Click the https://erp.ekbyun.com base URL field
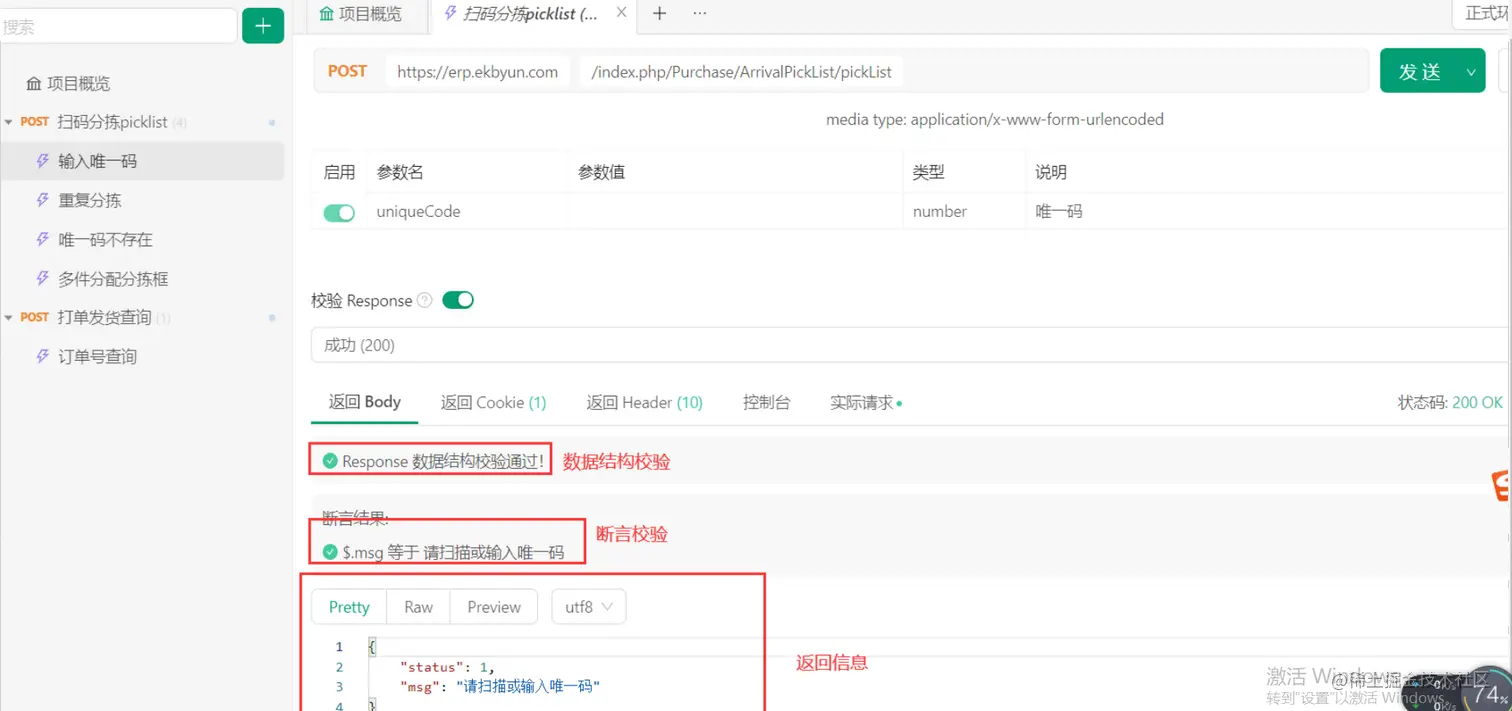Image resolution: width=1512 pixels, height=711 pixels. (x=477, y=72)
